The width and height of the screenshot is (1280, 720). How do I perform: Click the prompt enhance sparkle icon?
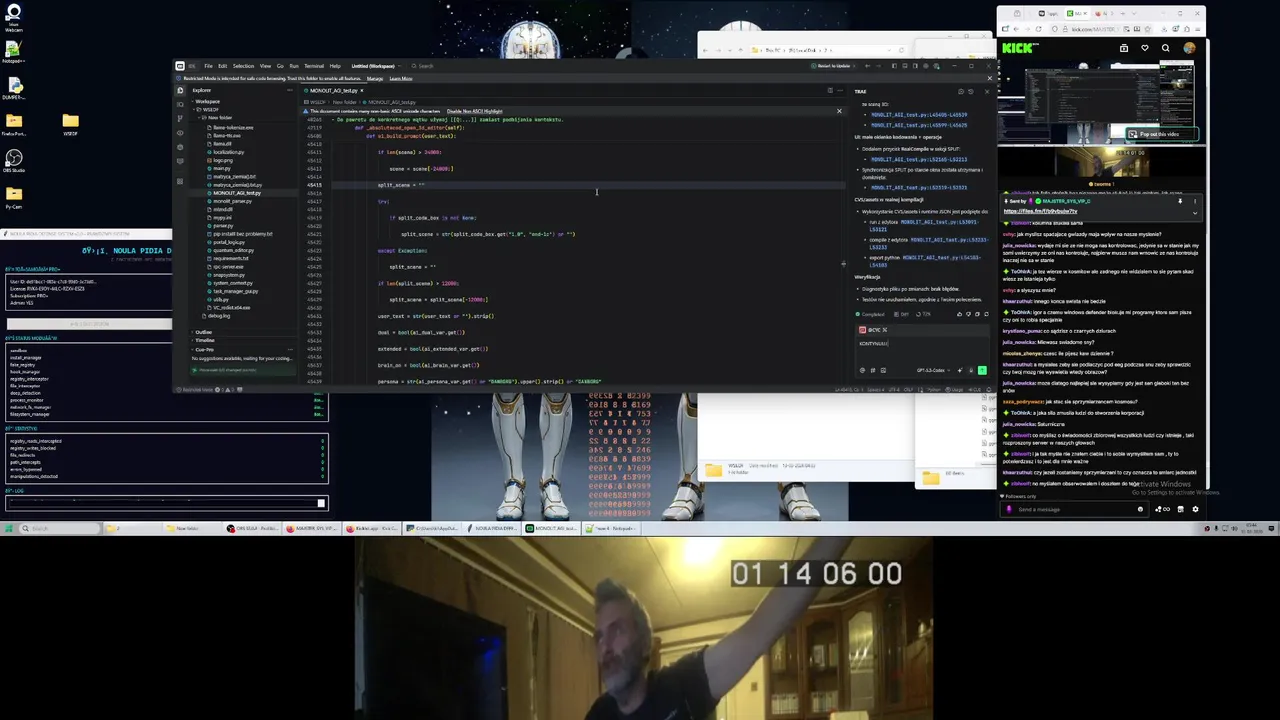tap(960, 370)
